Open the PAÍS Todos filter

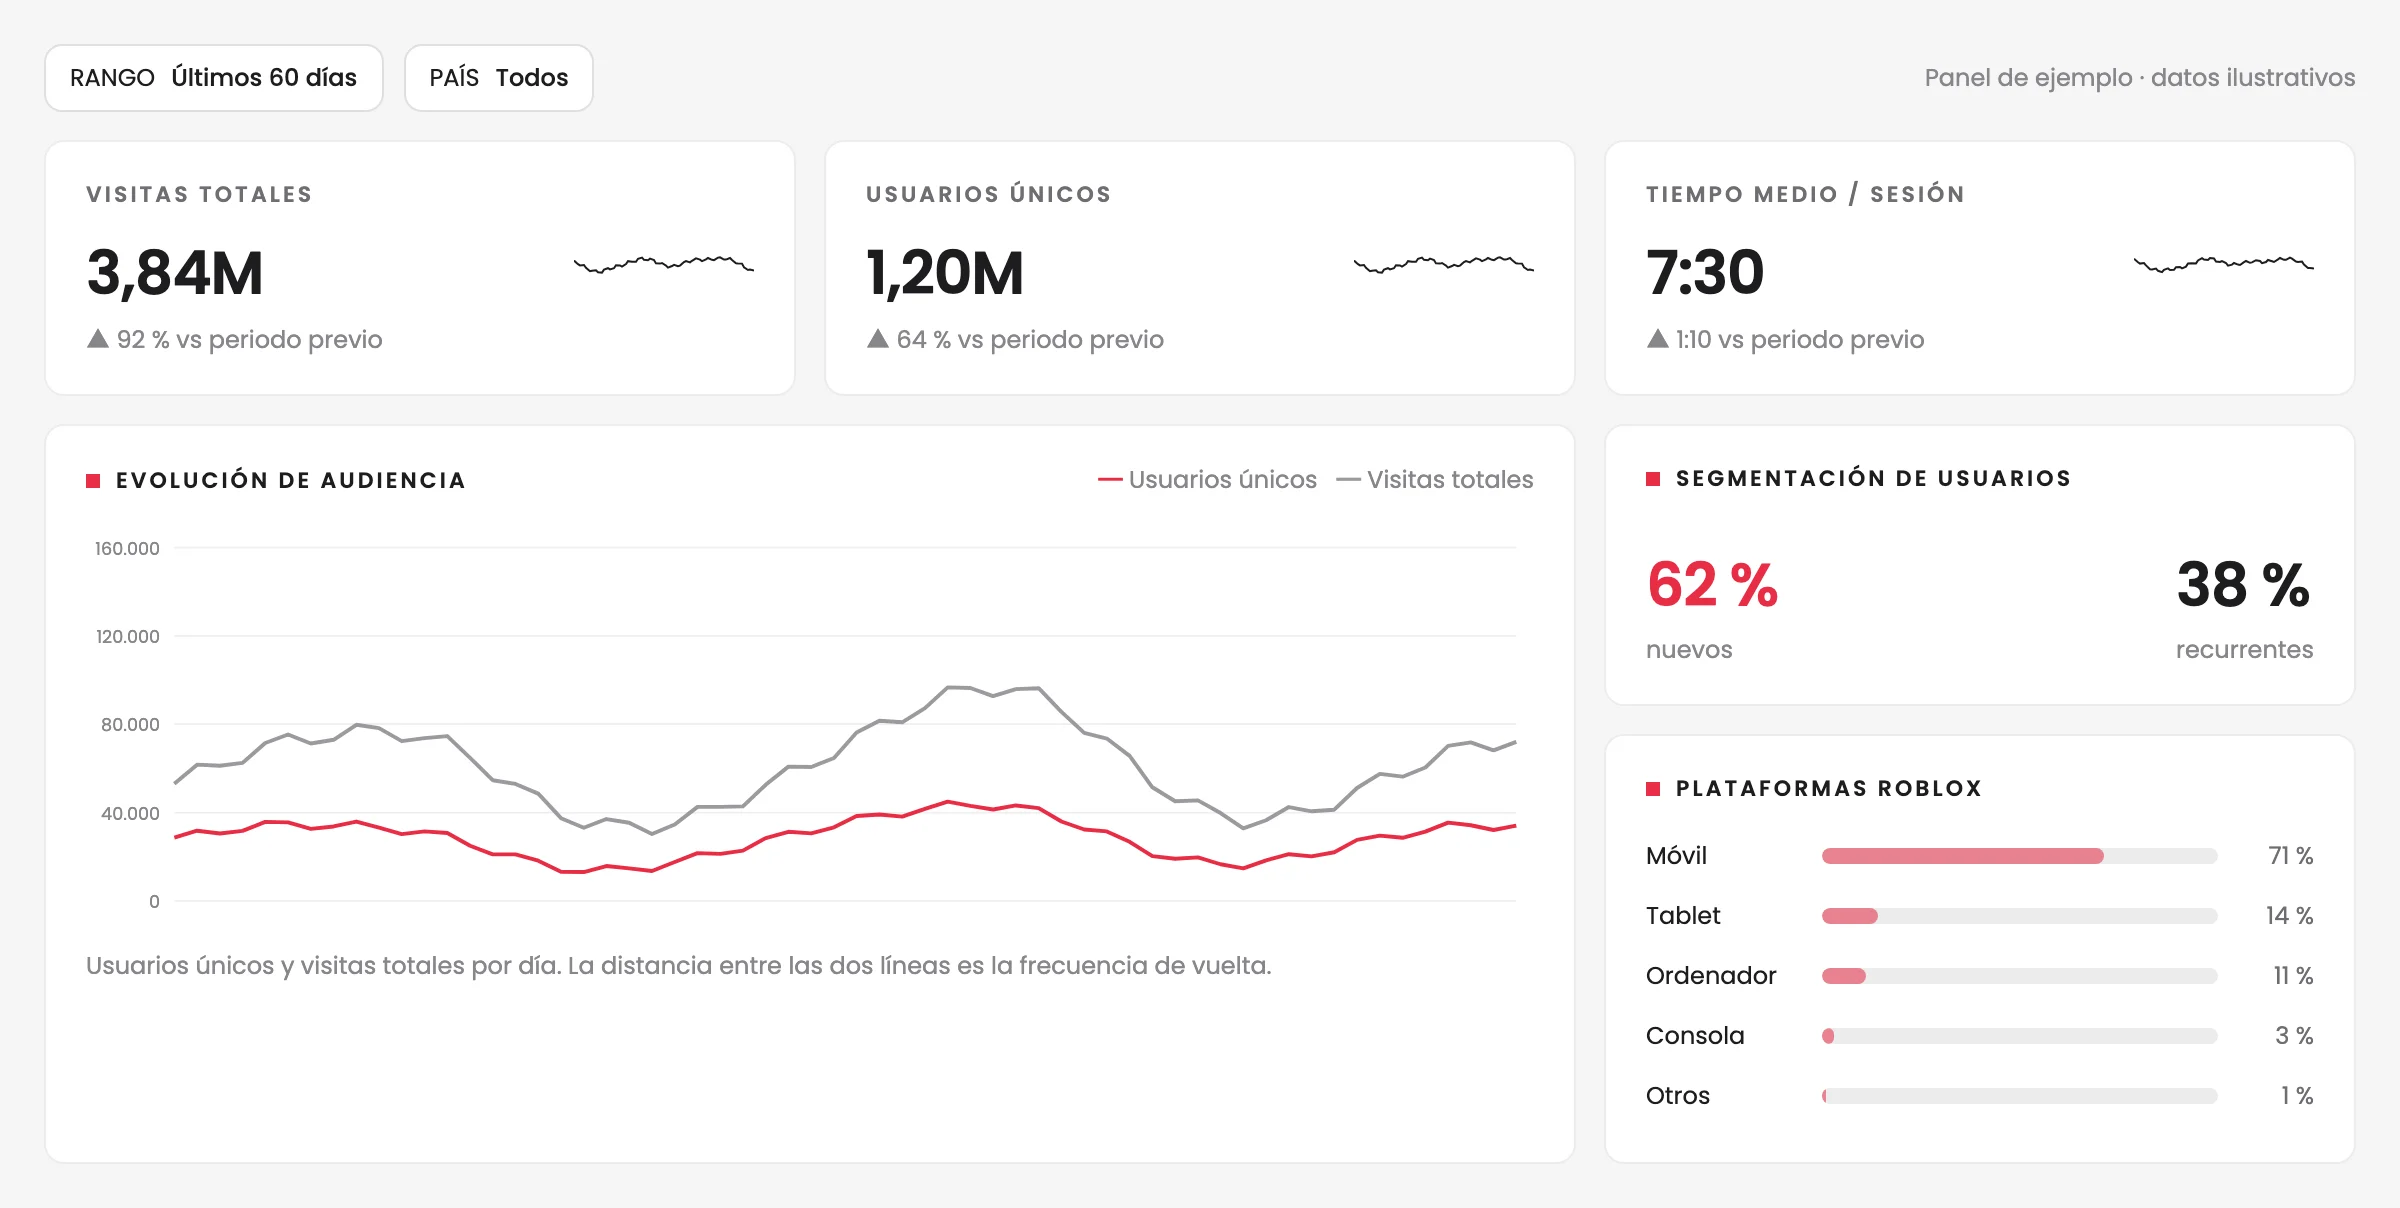tap(499, 78)
